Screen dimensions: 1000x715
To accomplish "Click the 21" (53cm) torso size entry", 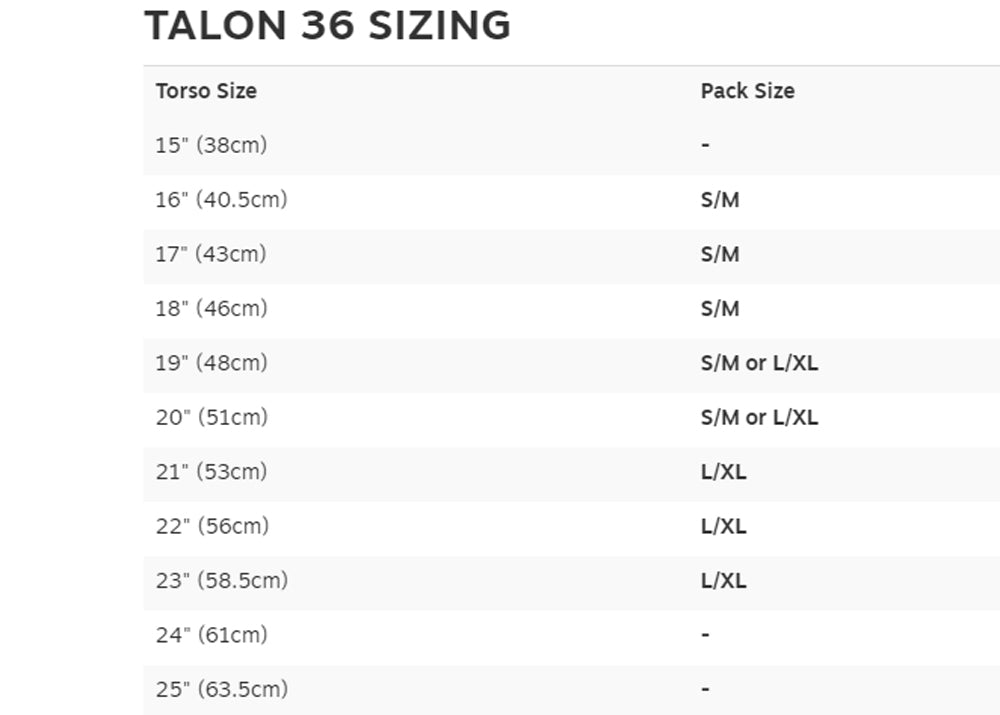I will (x=211, y=472).
